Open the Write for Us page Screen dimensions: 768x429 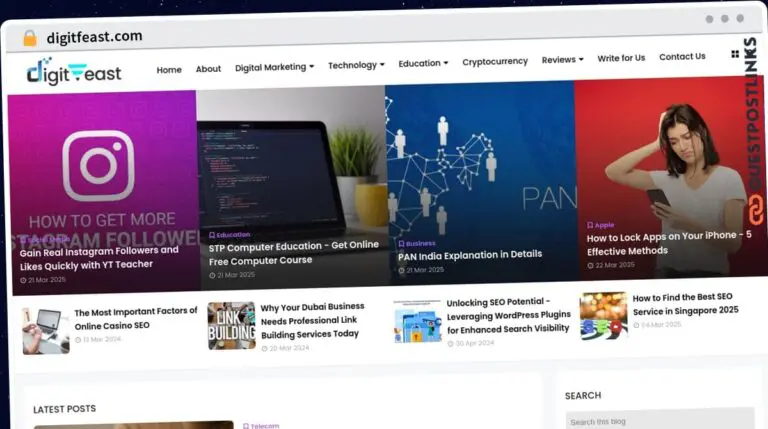621,58
